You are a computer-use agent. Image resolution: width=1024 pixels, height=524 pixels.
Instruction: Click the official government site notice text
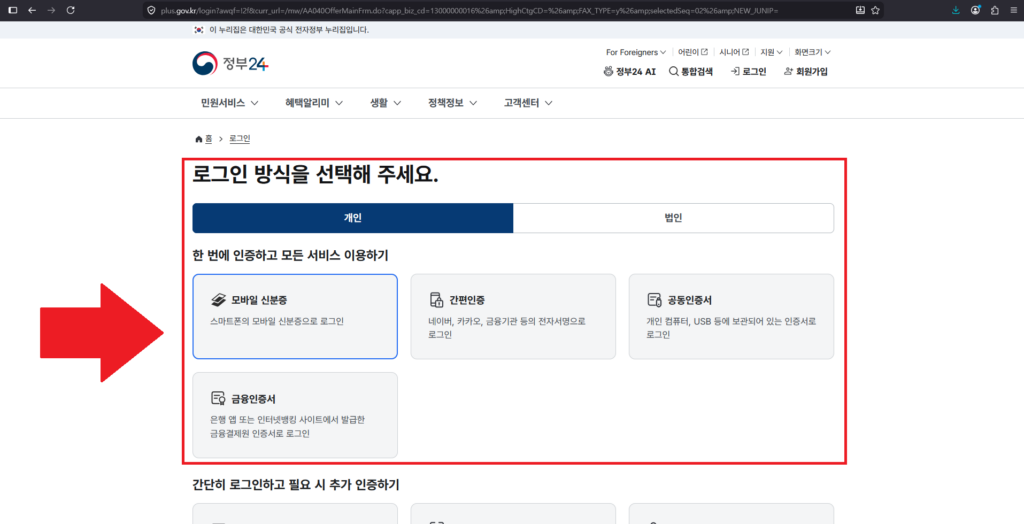click(x=289, y=30)
